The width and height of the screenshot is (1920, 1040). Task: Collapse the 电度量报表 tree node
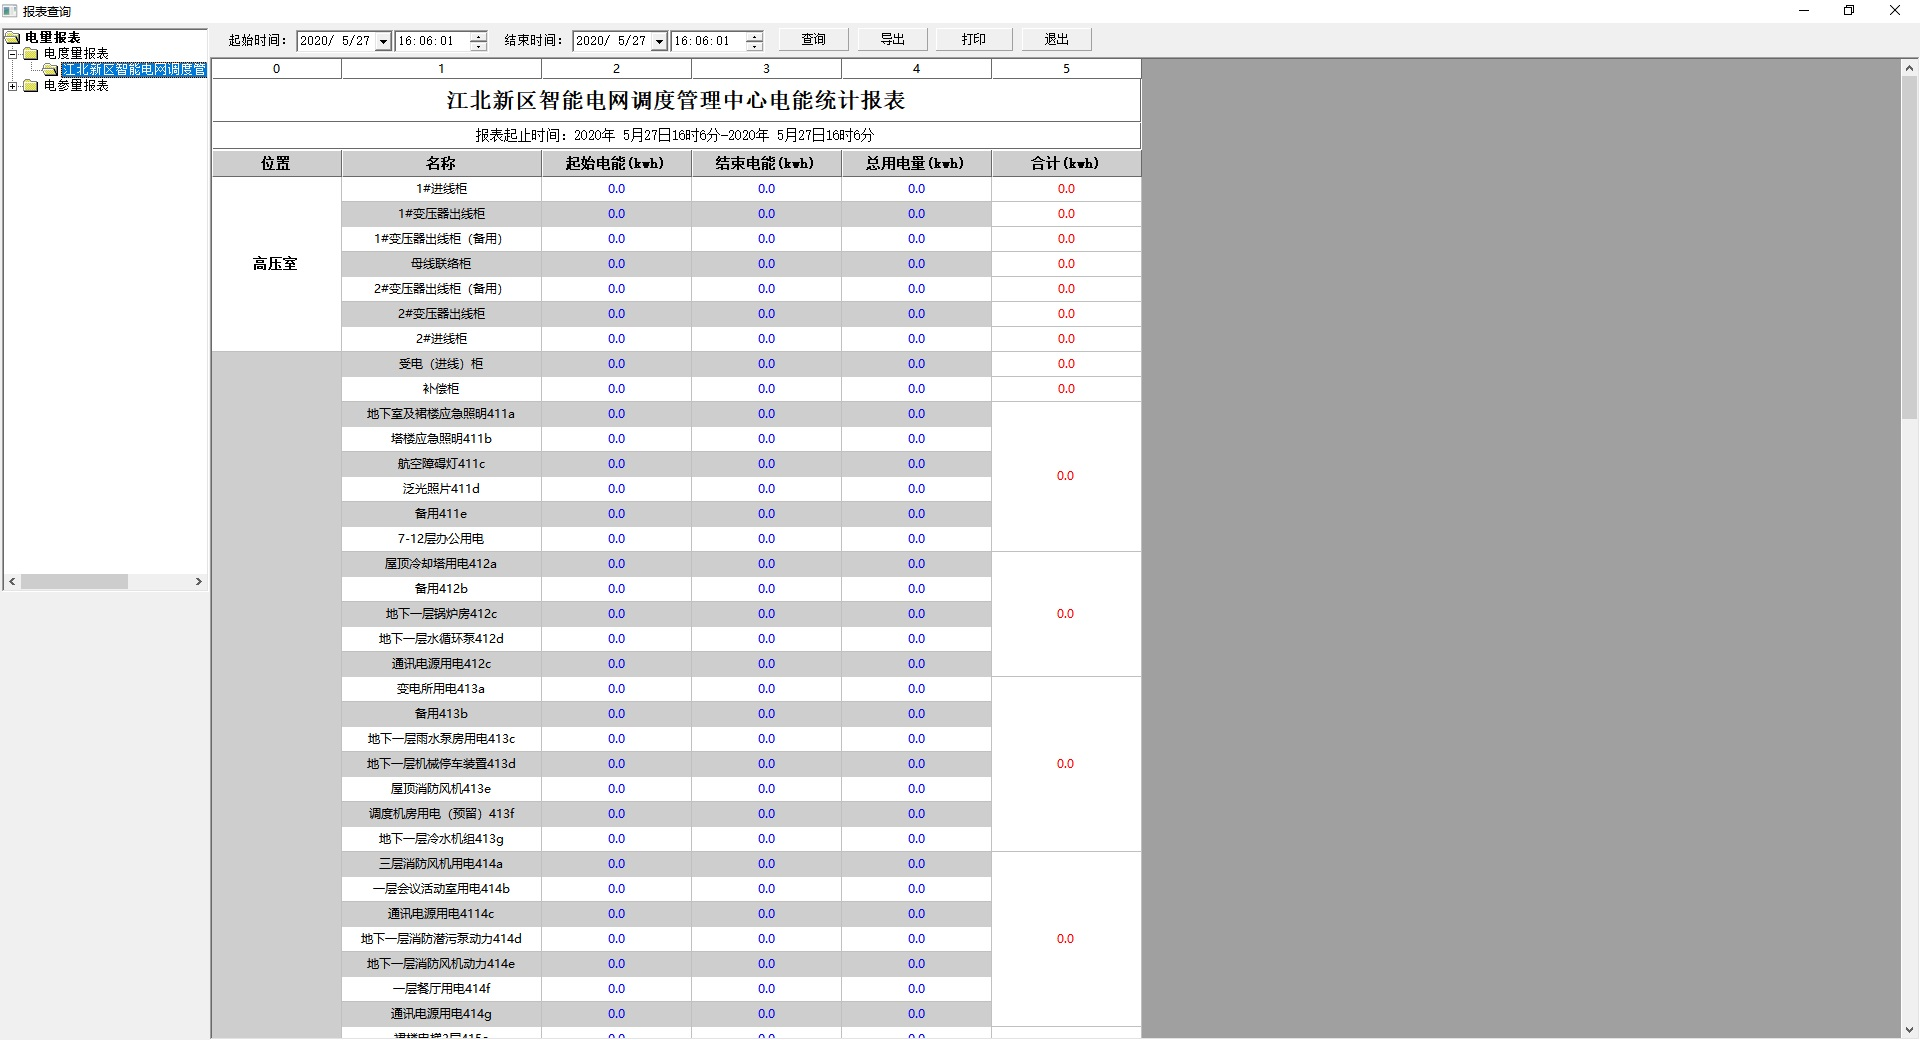[x=13, y=54]
